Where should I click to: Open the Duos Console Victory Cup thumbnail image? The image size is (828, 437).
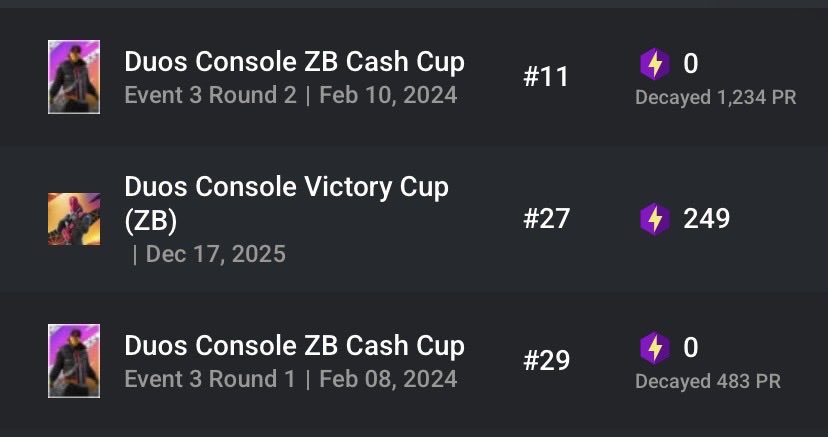click(74, 219)
